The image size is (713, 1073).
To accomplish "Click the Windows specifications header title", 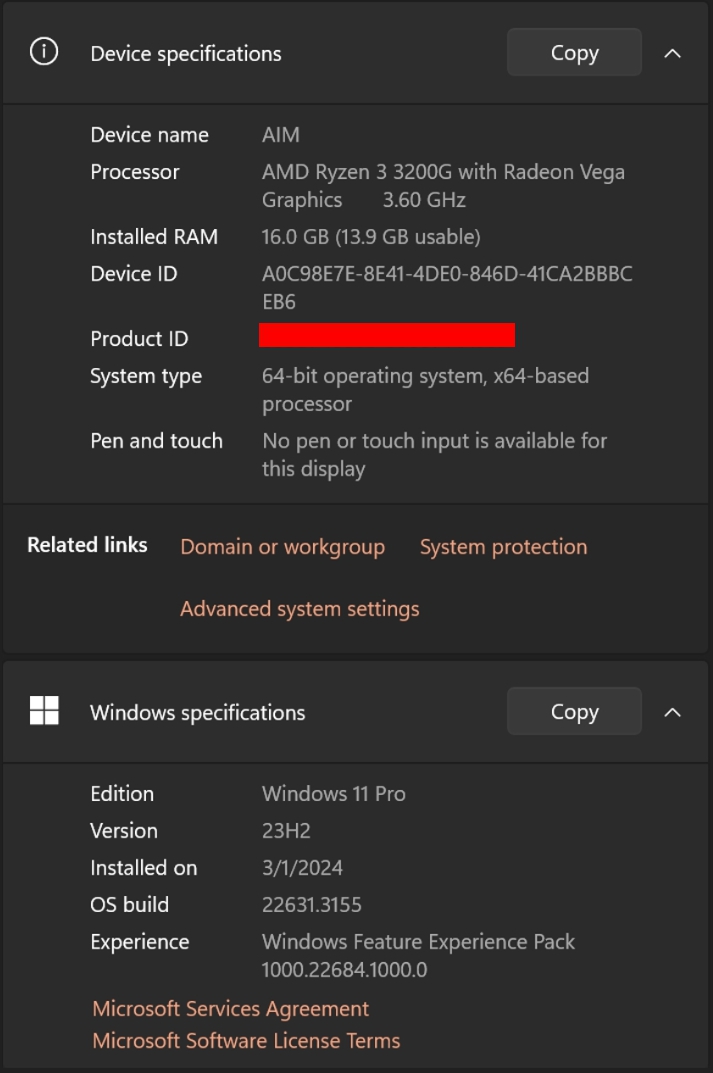I will pyautogui.click(x=198, y=712).
